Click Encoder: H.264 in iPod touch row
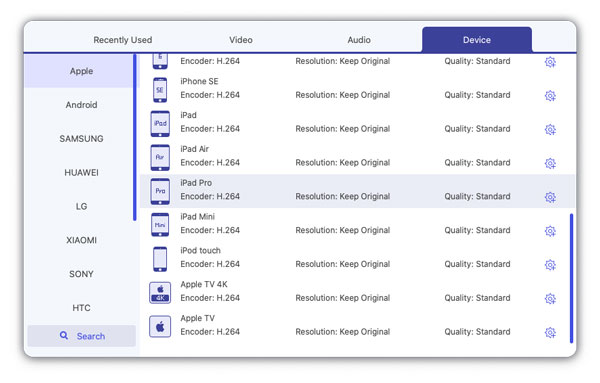The image size is (600, 383). click(210, 264)
